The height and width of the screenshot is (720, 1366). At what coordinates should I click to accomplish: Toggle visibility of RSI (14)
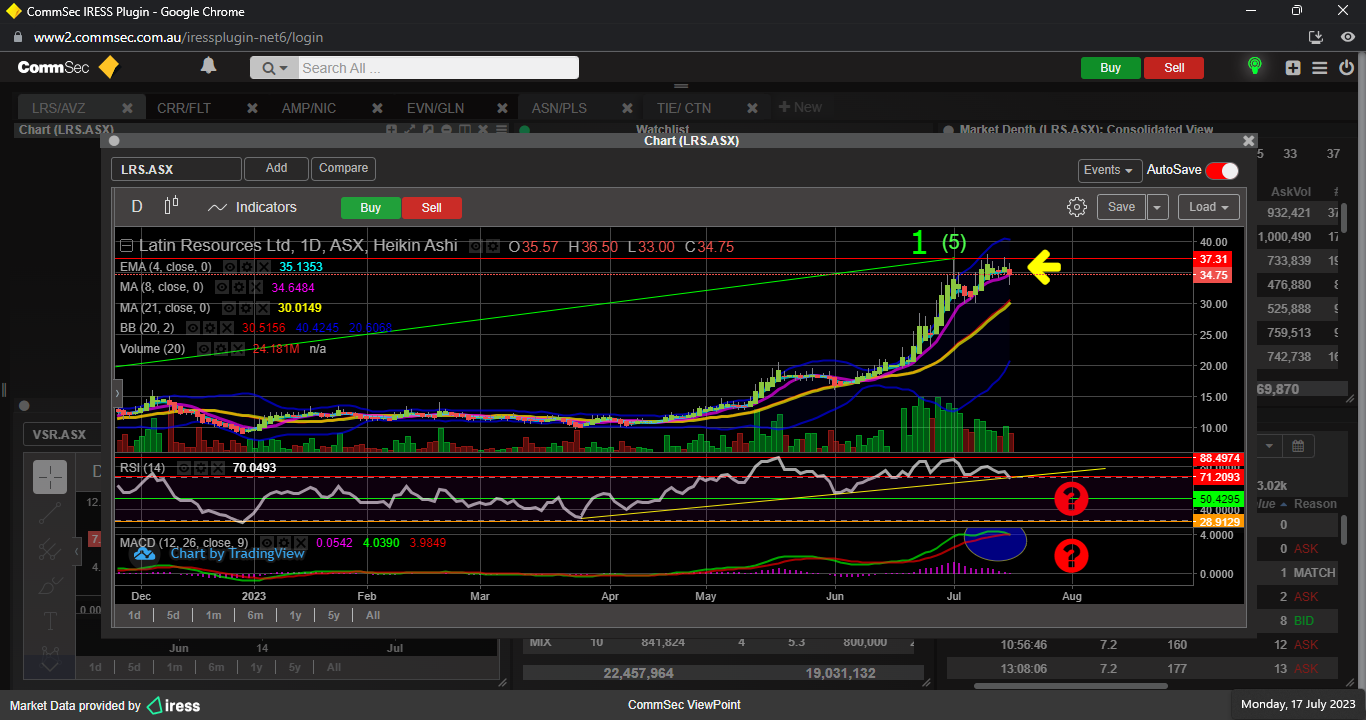(183, 467)
